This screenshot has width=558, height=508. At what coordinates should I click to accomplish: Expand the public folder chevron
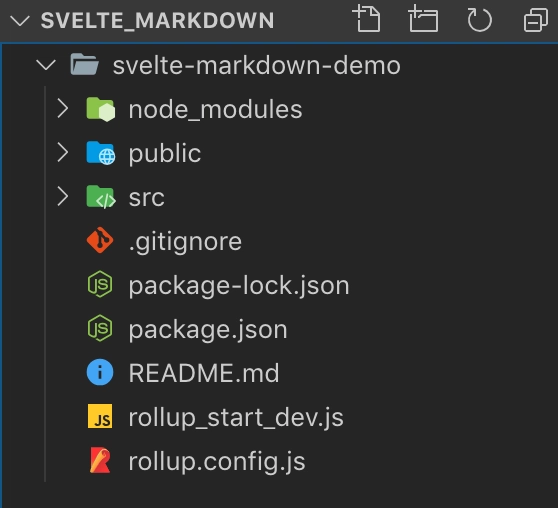tap(63, 152)
